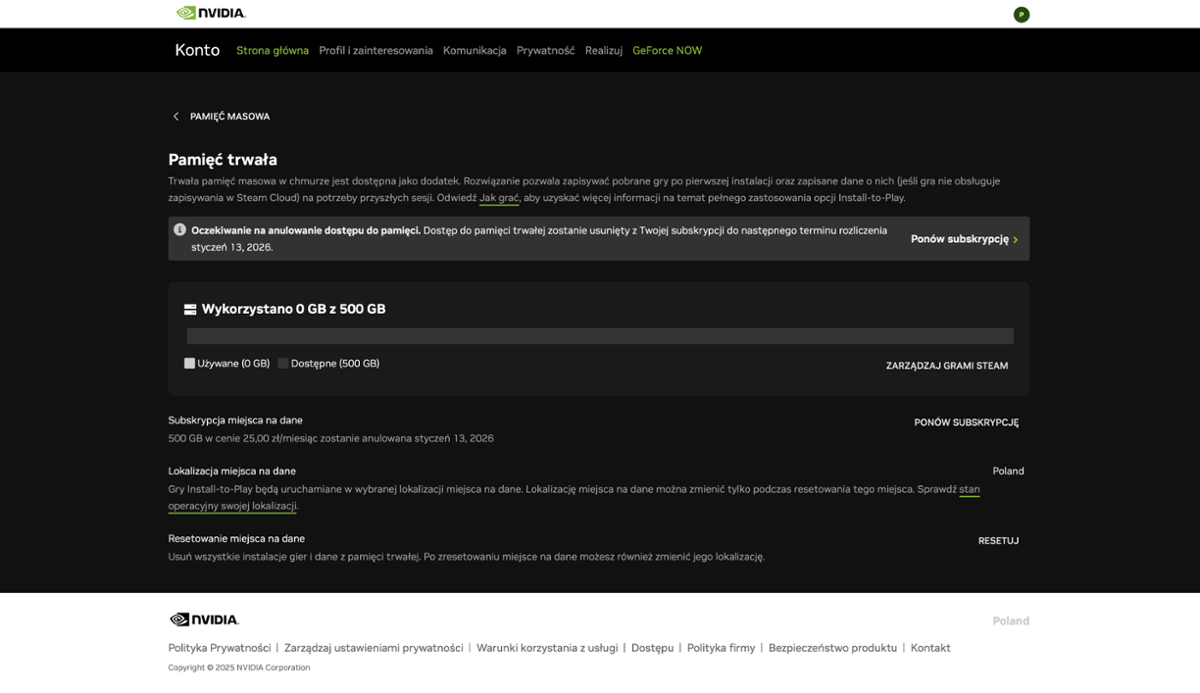Viewport: 1200px width, 693px height.
Task: Switch to Profil i zainteresowania tab
Action: click(x=376, y=51)
